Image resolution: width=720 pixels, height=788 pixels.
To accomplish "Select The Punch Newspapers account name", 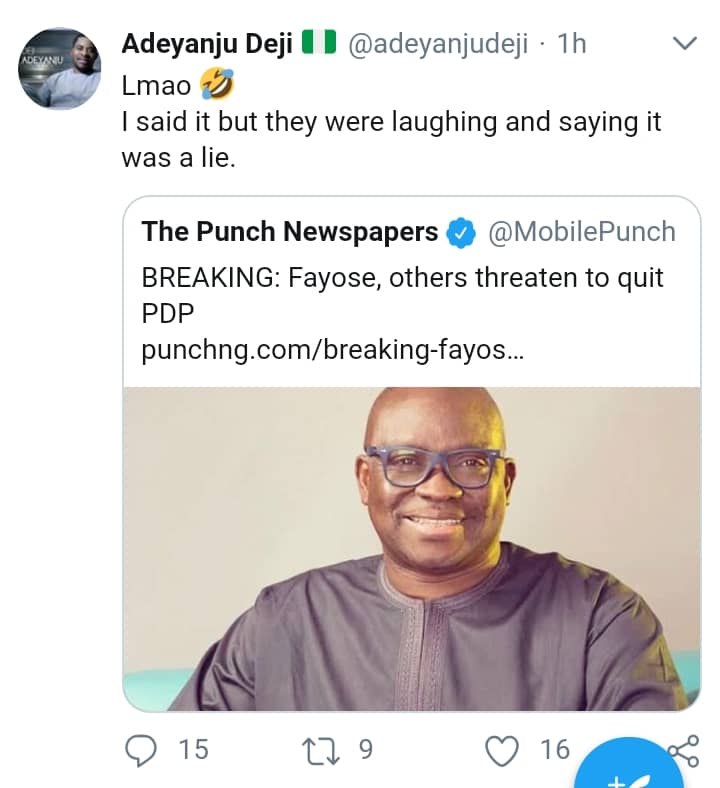I will coord(290,233).
